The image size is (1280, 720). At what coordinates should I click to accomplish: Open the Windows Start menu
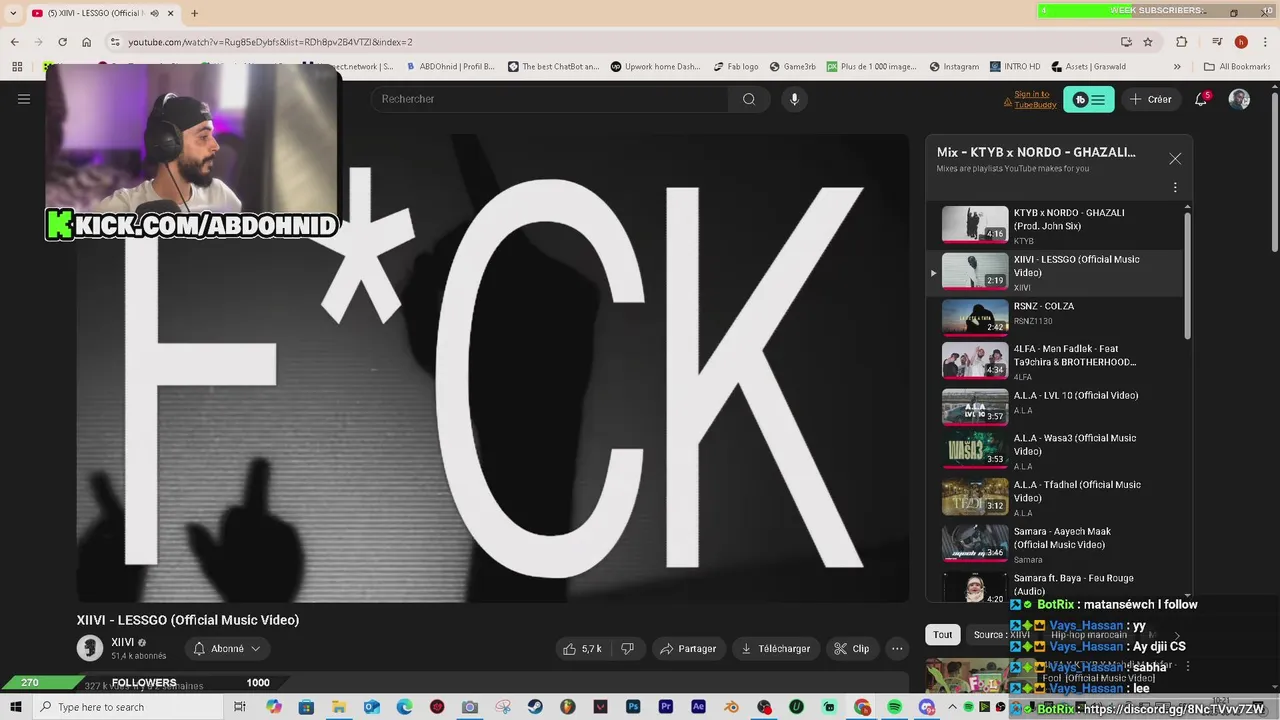click(15, 707)
